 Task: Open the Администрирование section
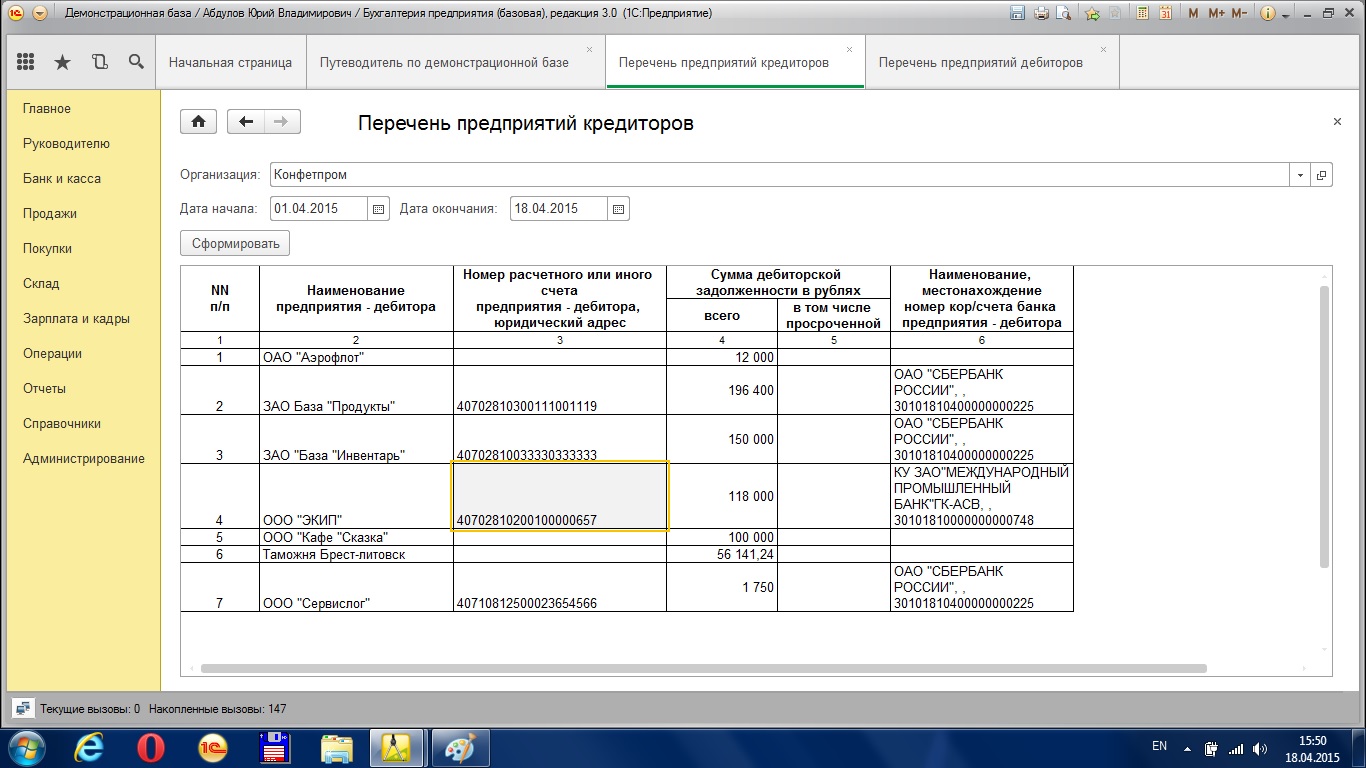pyautogui.click(x=84, y=458)
